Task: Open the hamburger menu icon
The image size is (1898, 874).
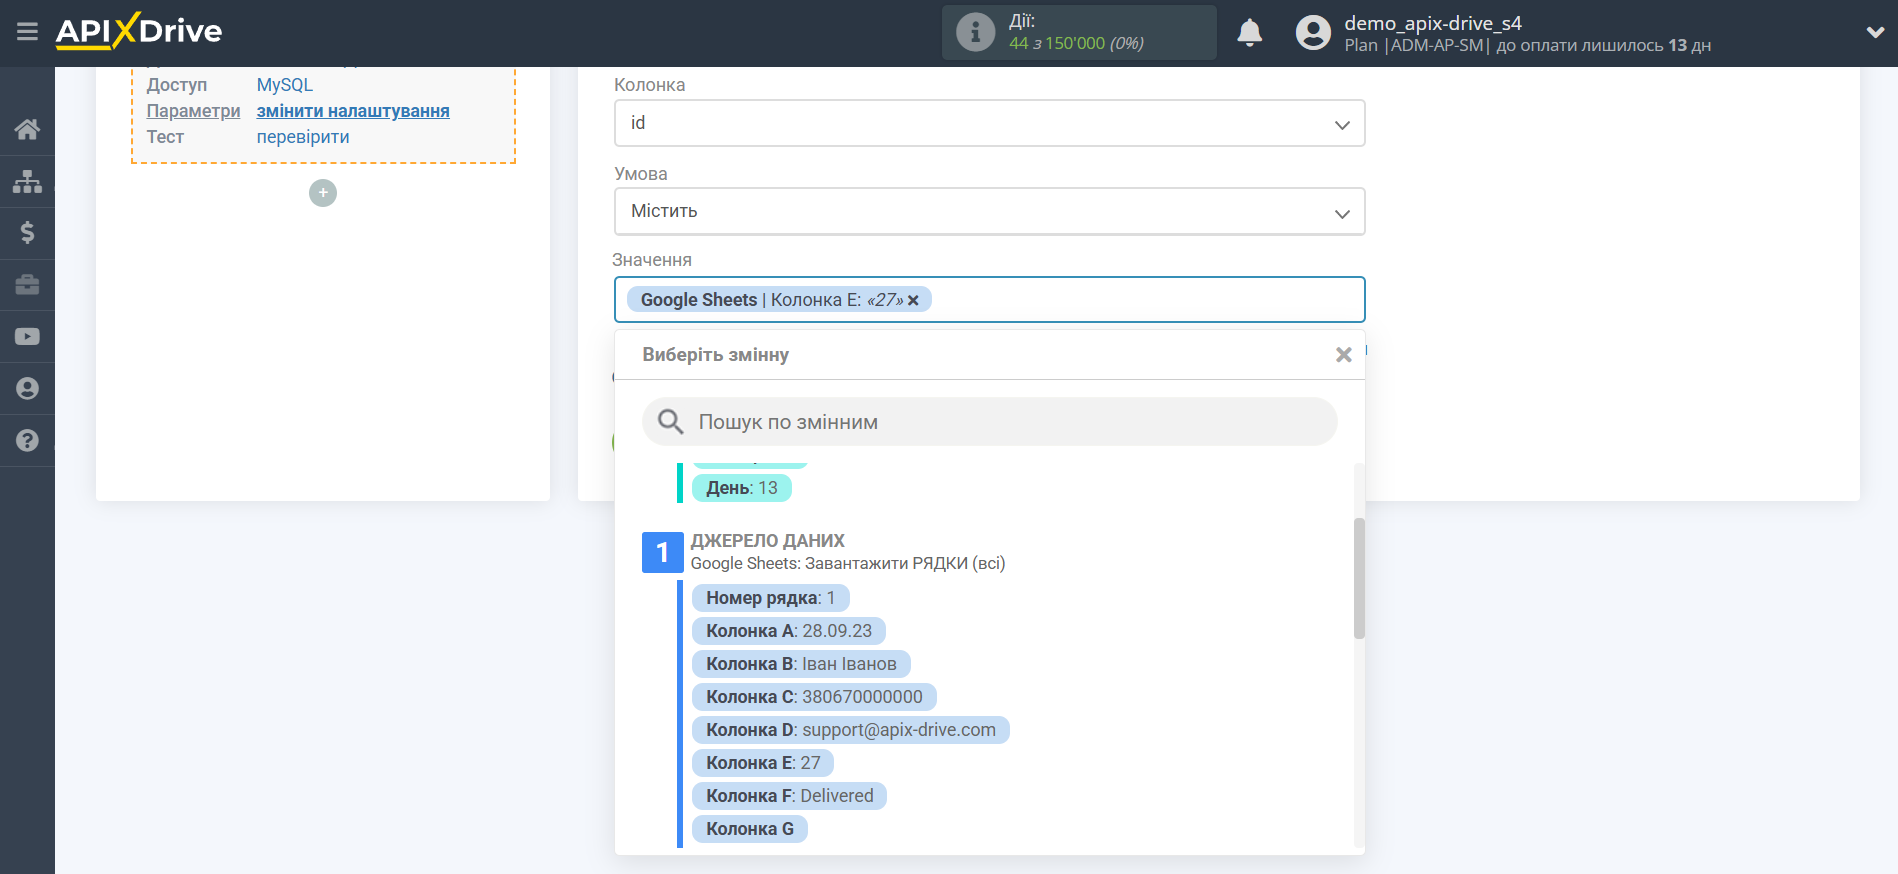Action: tap(27, 32)
